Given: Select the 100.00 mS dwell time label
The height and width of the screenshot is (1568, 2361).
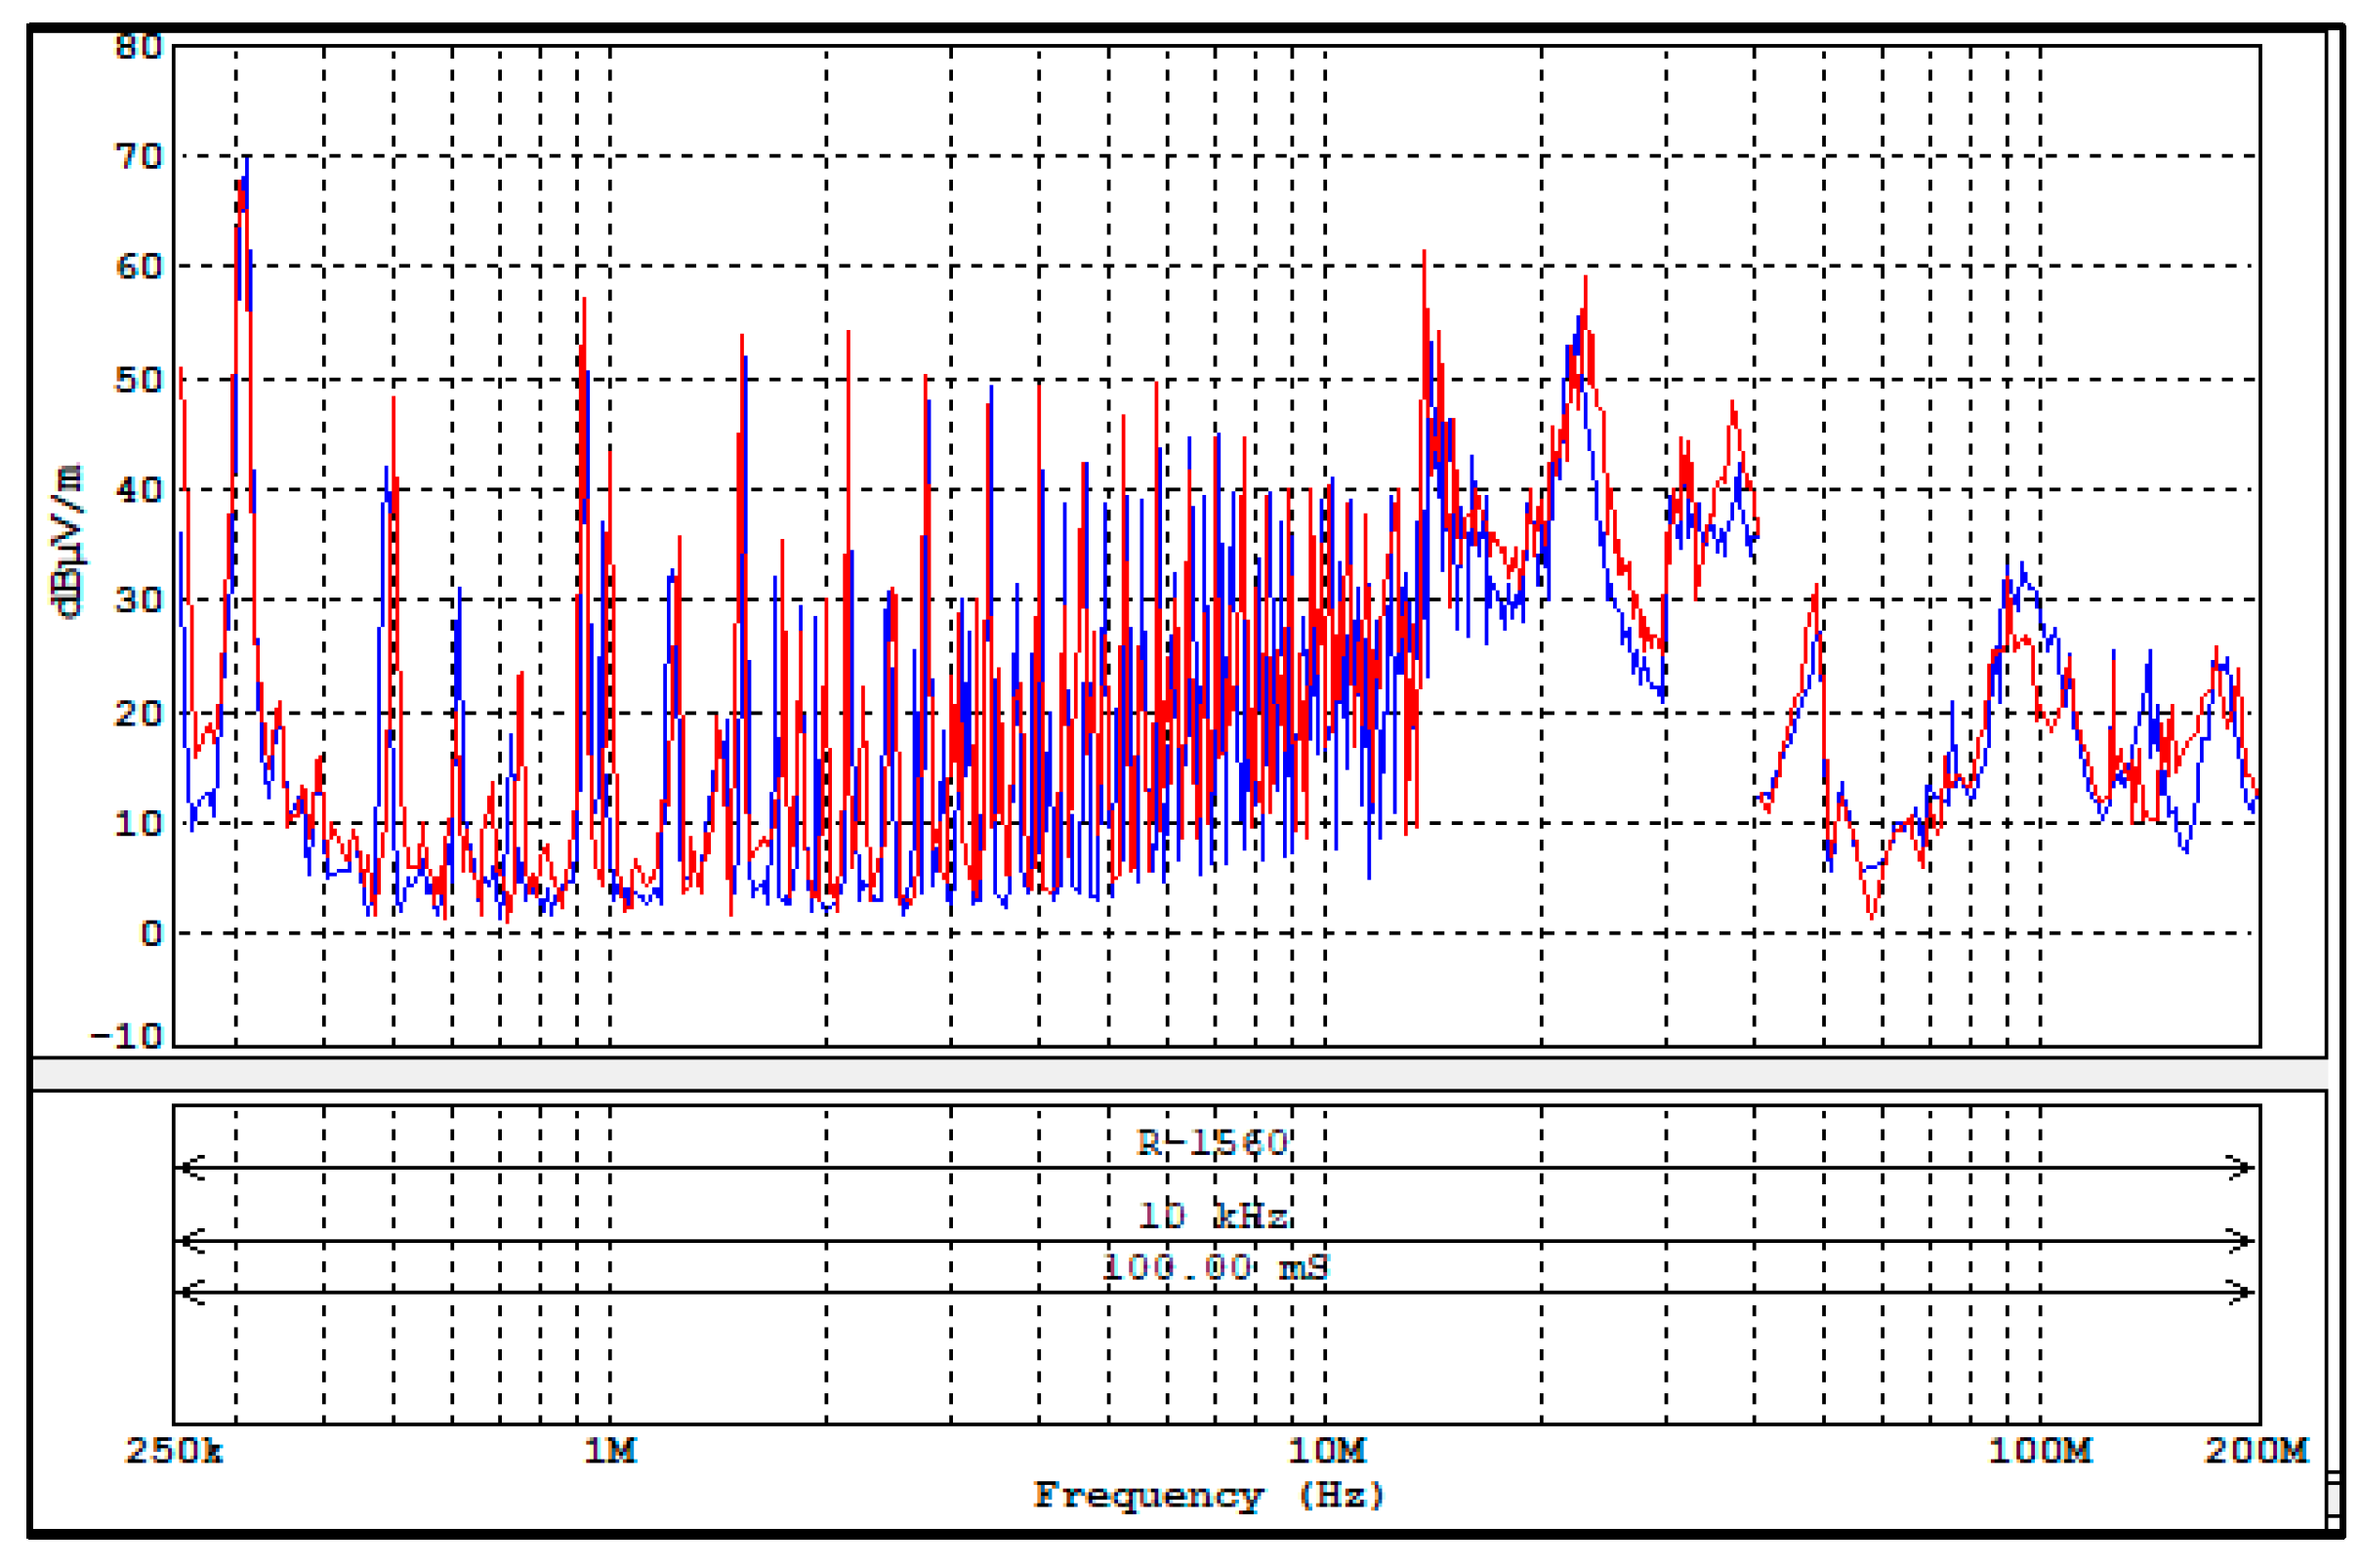Looking at the screenshot, I should click(1215, 1268).
